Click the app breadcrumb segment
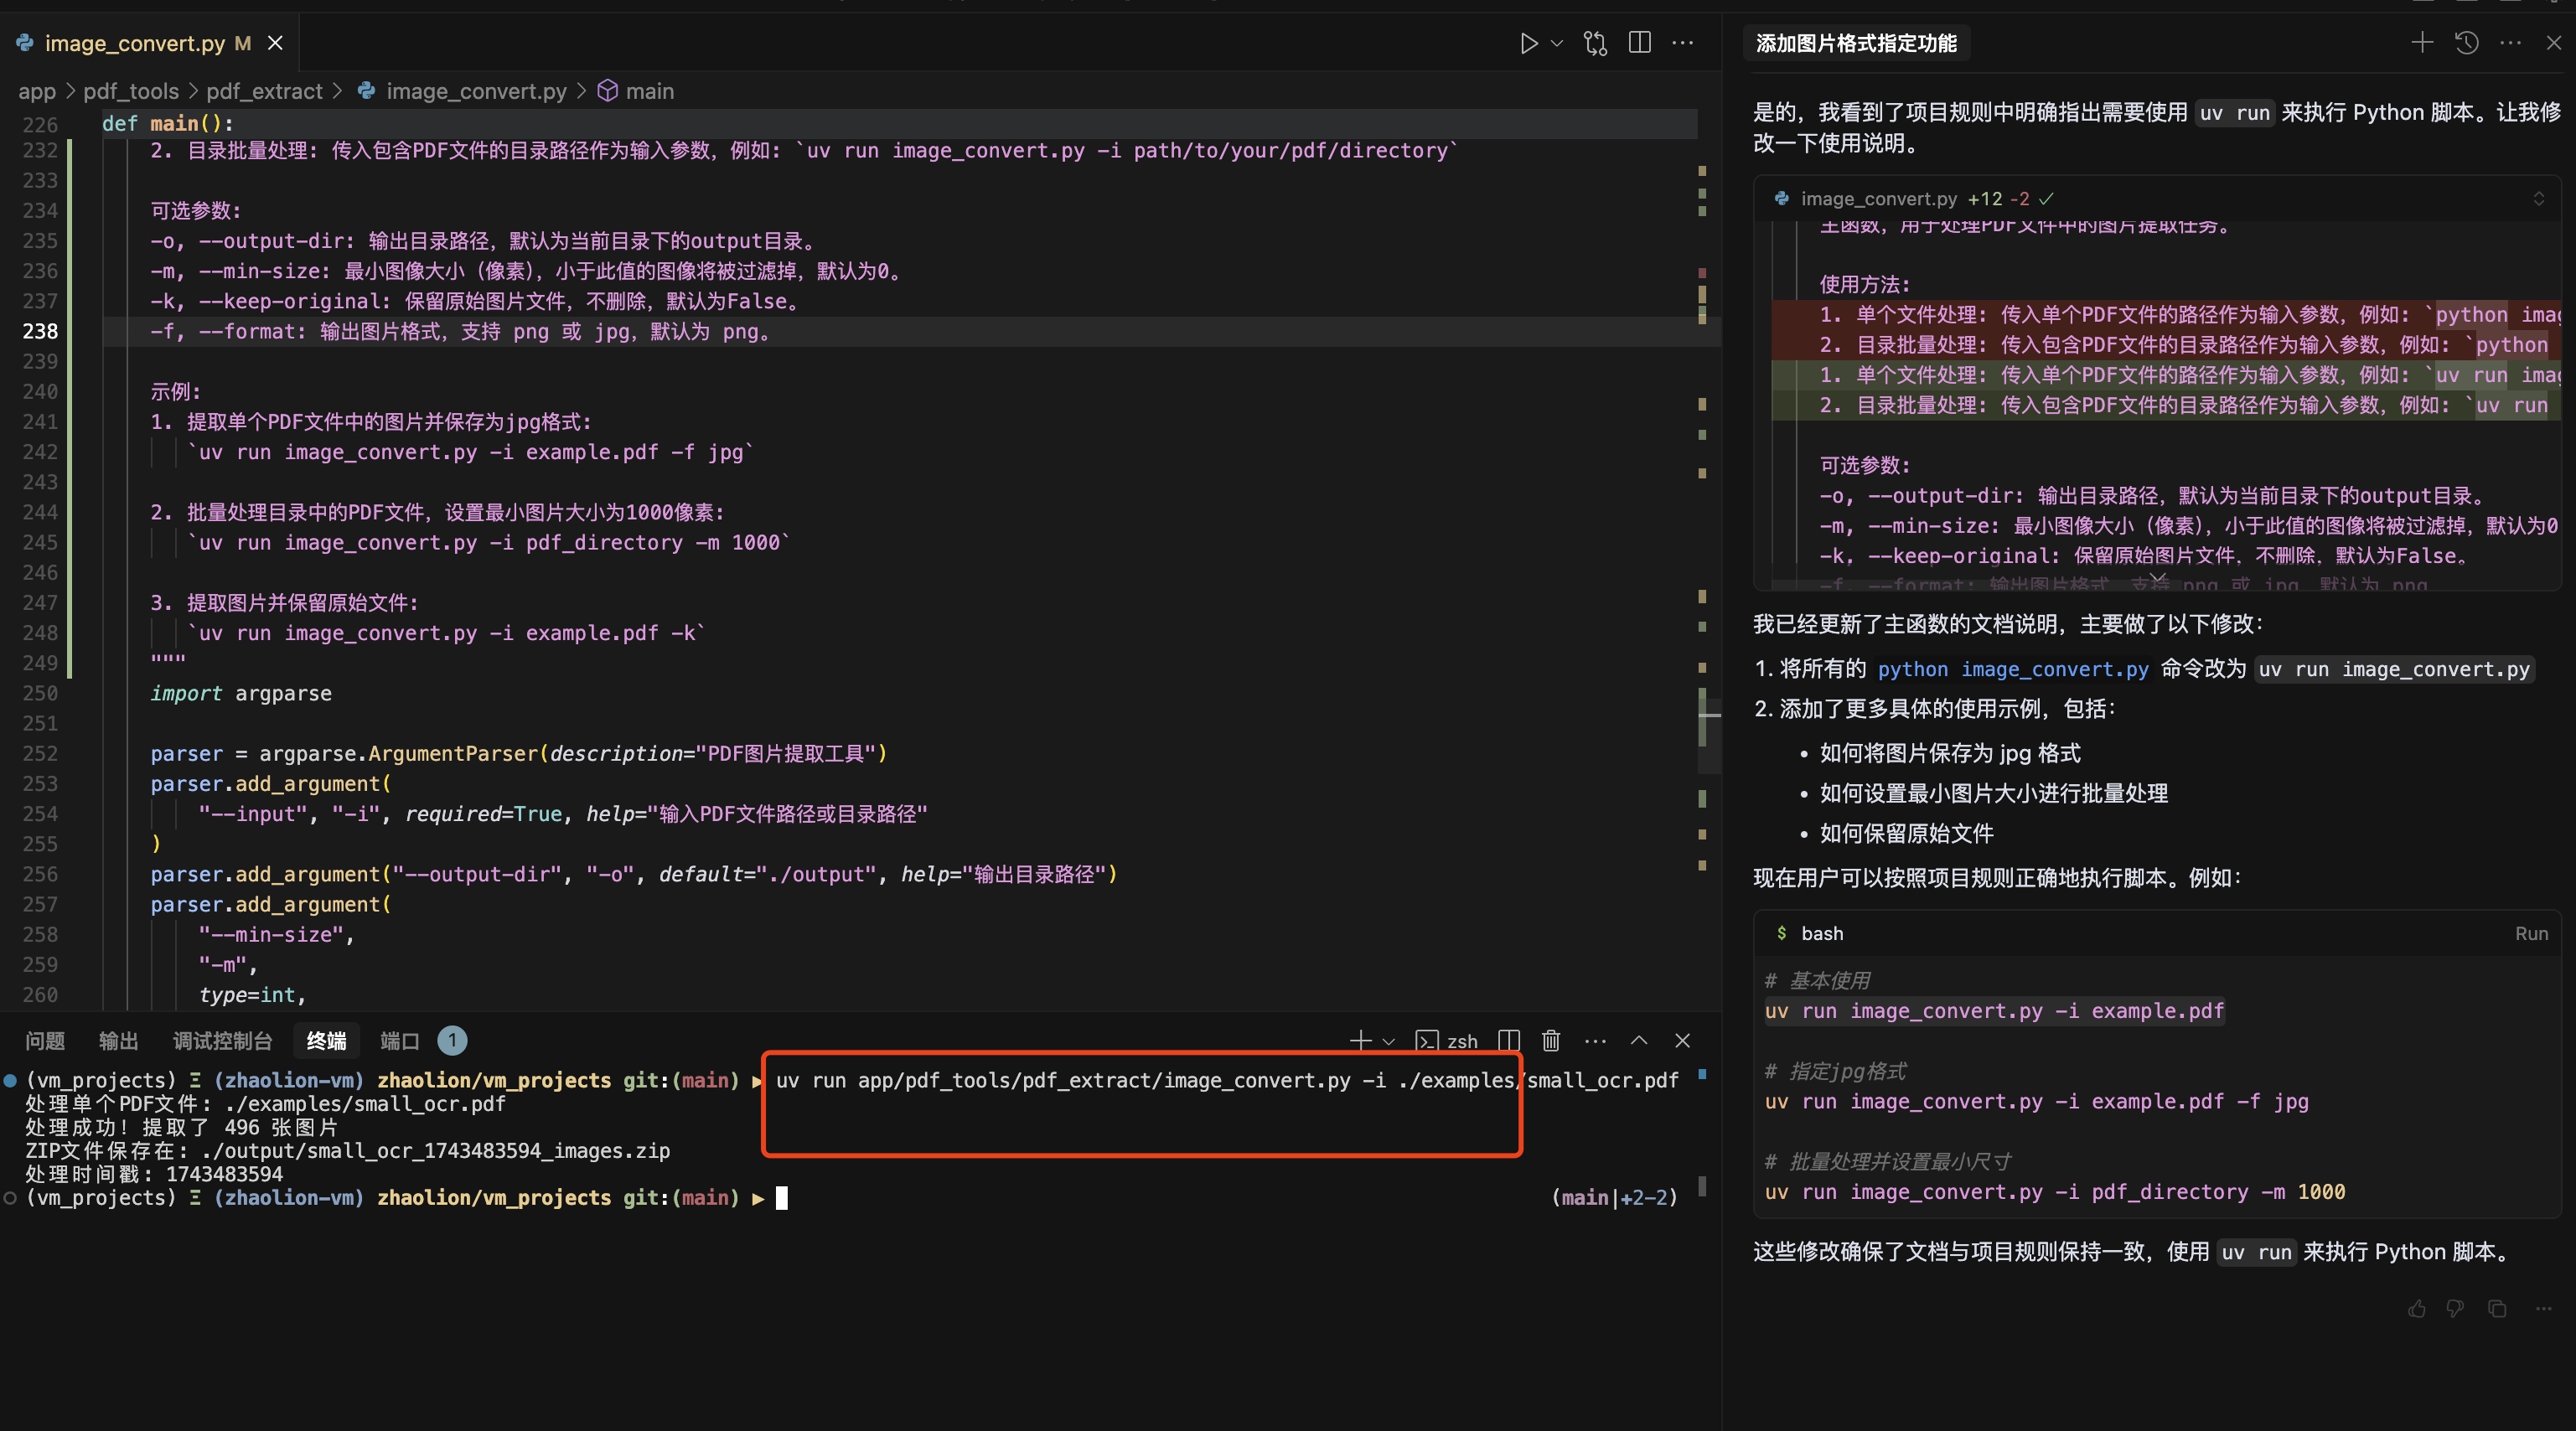Screen dimensions: 2576x1431 click(x=37, y=91)
